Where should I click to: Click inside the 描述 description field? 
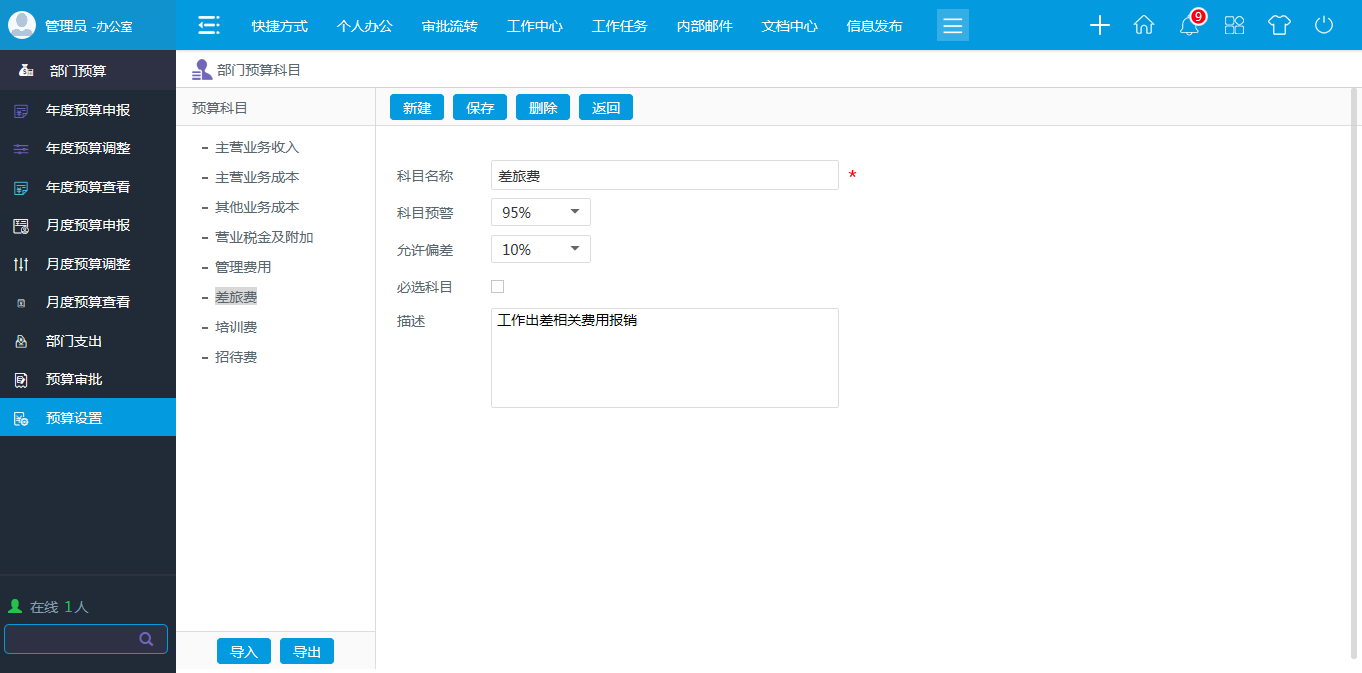(664, 357)
